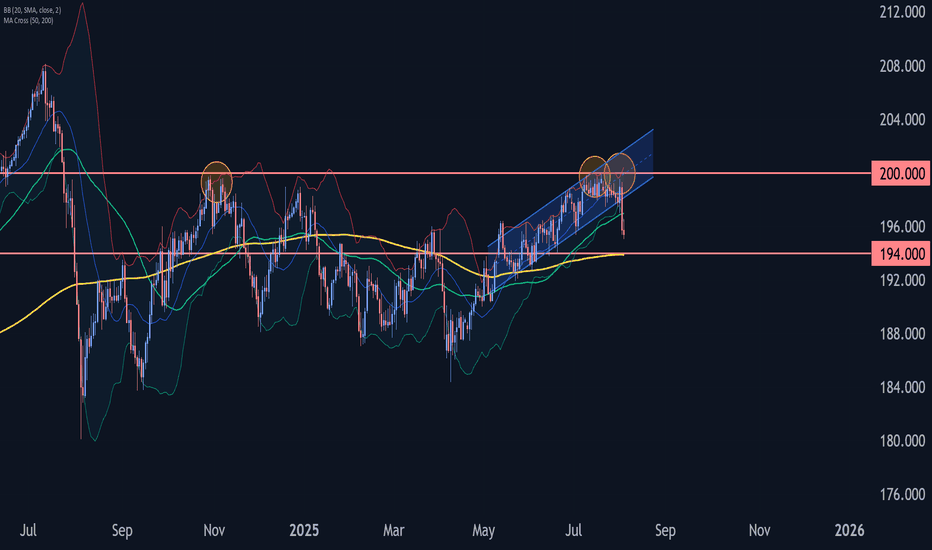Viewport: 932px width, 550px height.
Task: Click the 204.000 price axis label
Action: [x=902, y=120]
